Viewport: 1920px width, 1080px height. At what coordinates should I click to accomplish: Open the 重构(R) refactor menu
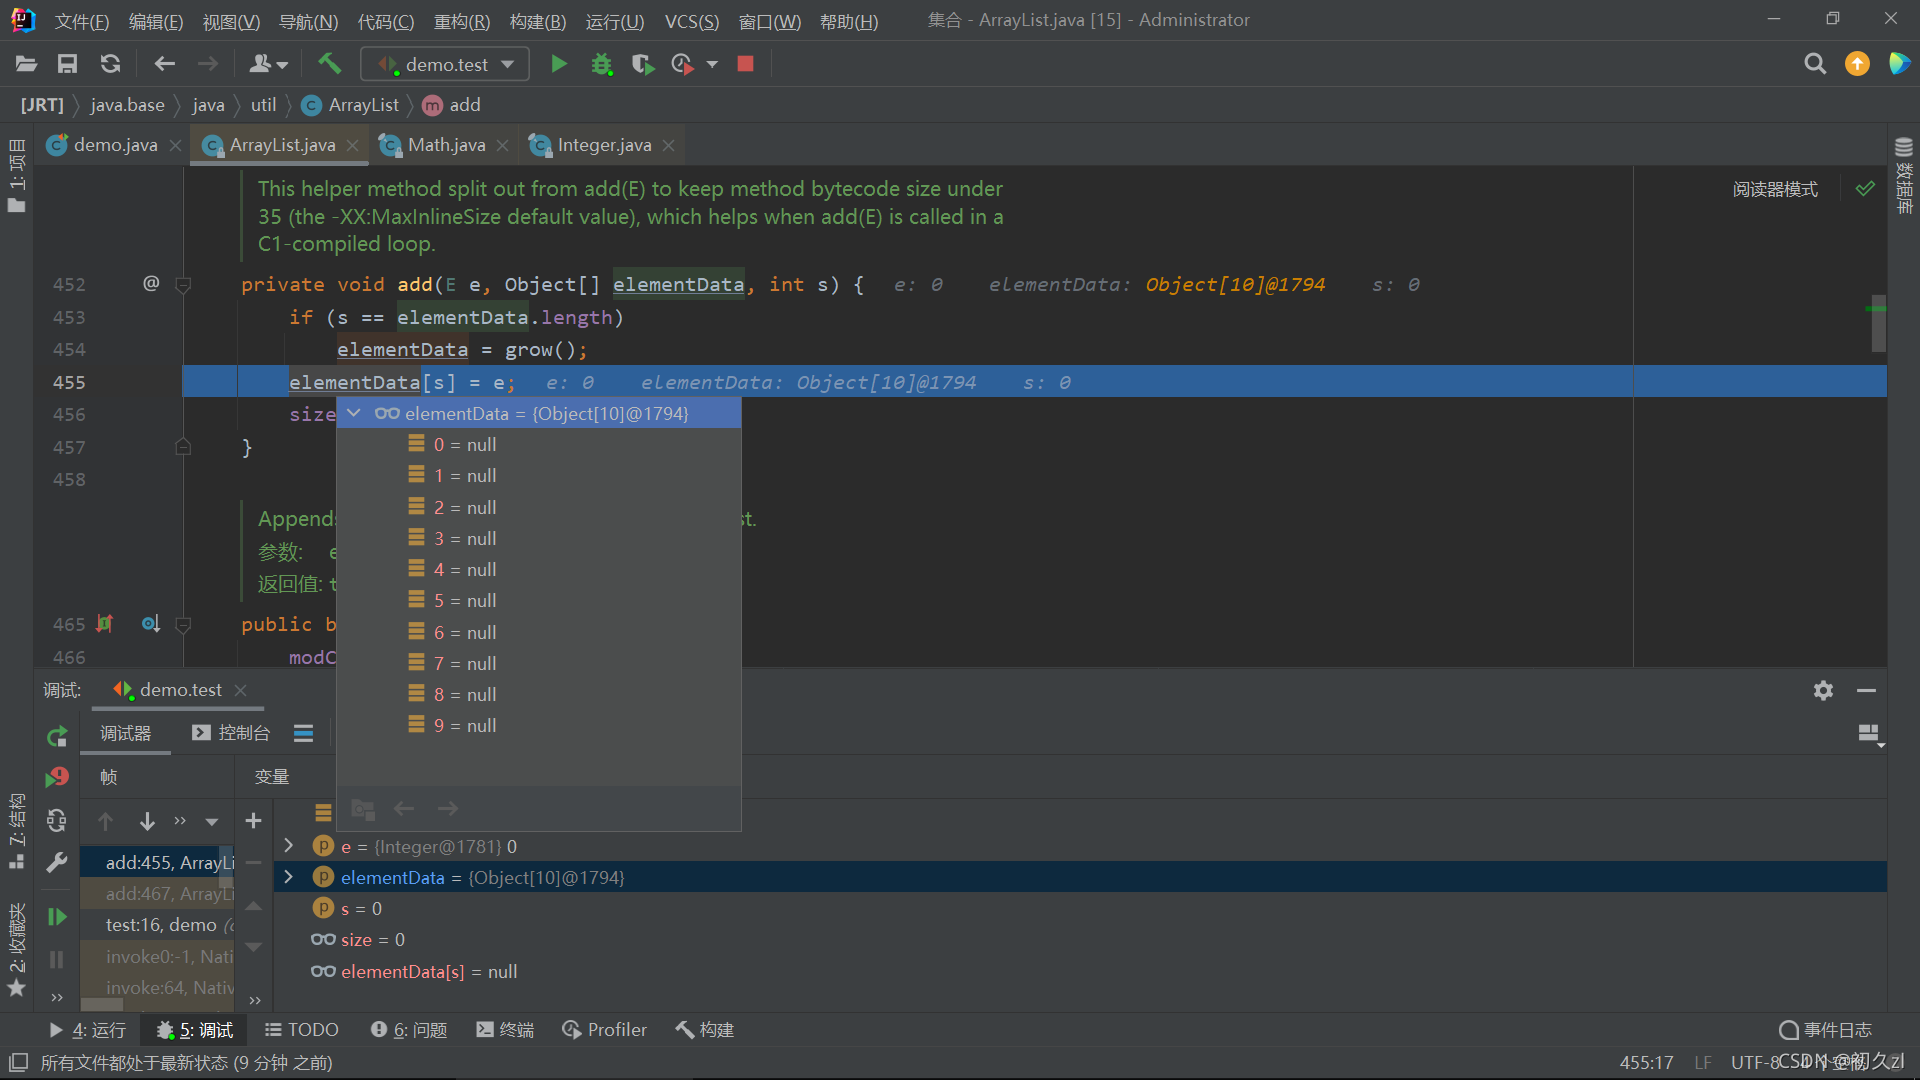(x=461, y=21)
